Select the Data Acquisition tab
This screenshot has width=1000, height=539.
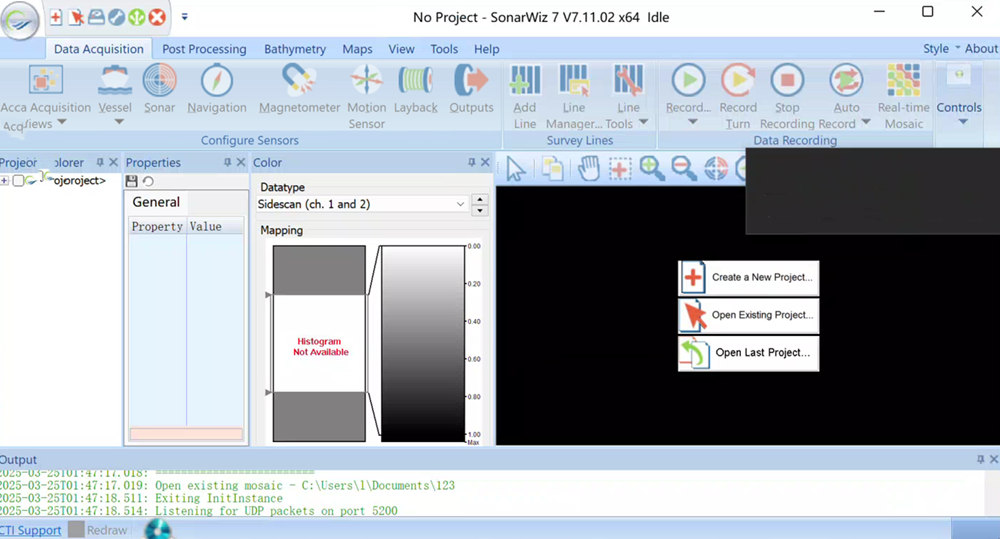99,49
